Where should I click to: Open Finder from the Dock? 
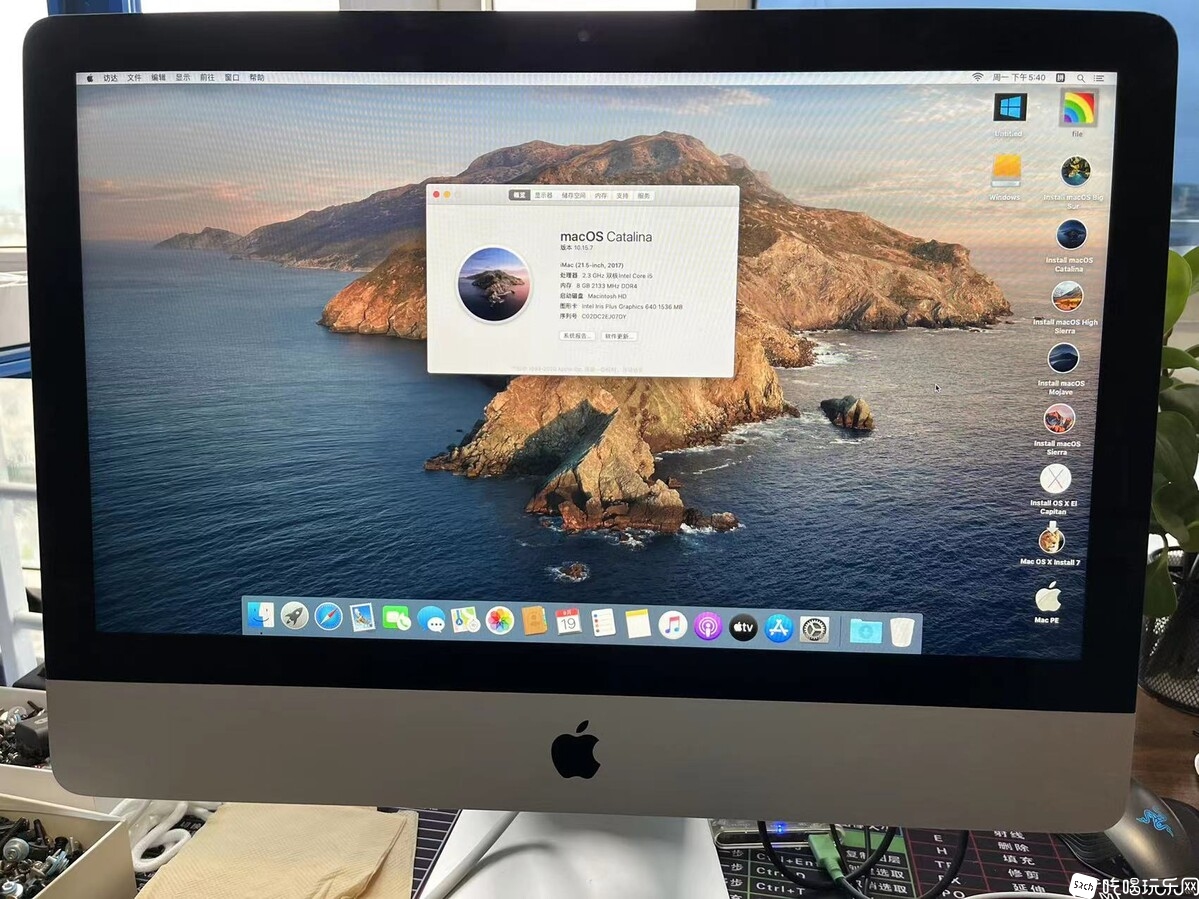click(261, 613)
